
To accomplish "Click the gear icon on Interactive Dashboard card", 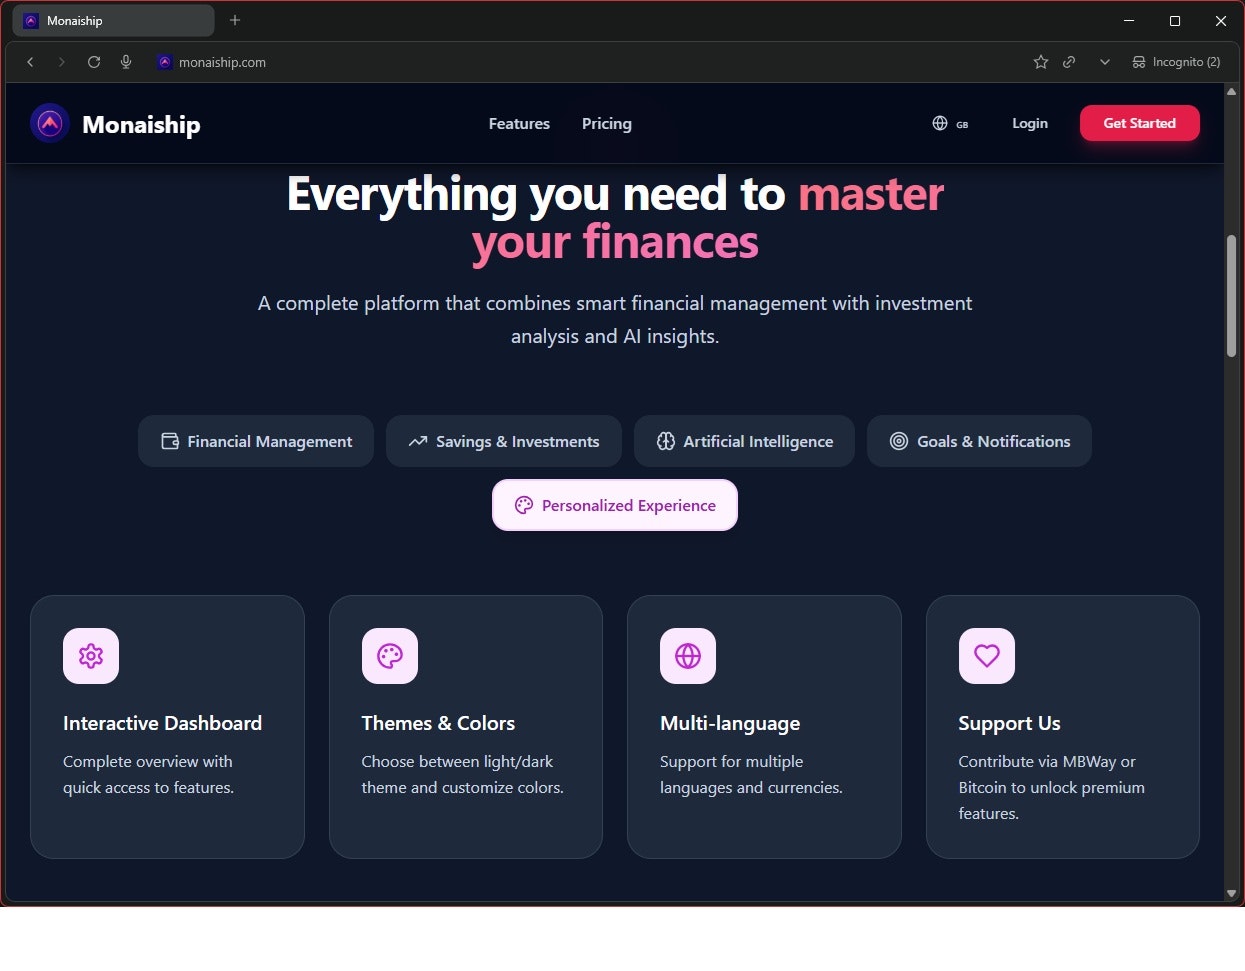I will point(91,656).
